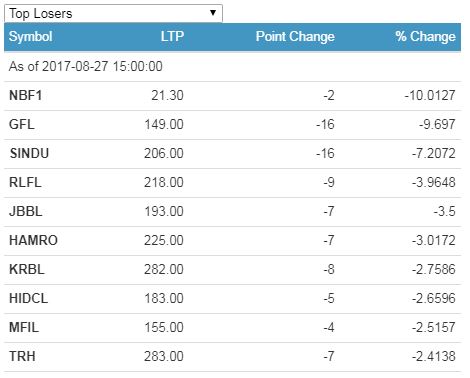Select the JBBL stock symbol
The height and width of the screenshot is (378, 470).
tap(26, 212)
